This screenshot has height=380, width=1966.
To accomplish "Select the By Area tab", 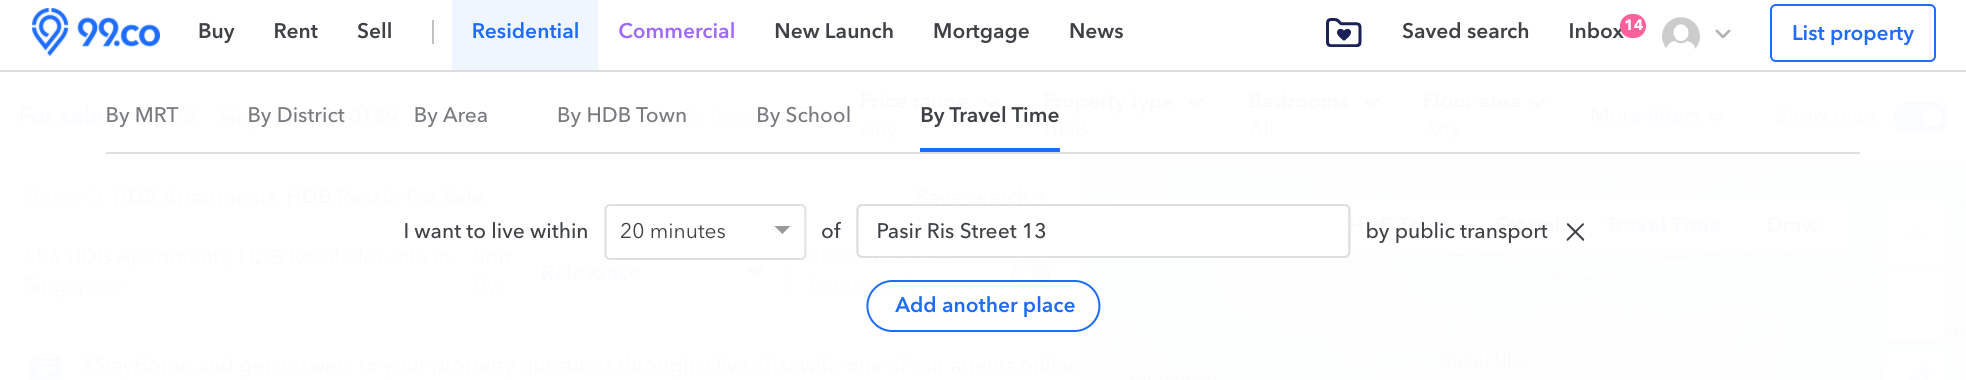I will tap(451, 115).
